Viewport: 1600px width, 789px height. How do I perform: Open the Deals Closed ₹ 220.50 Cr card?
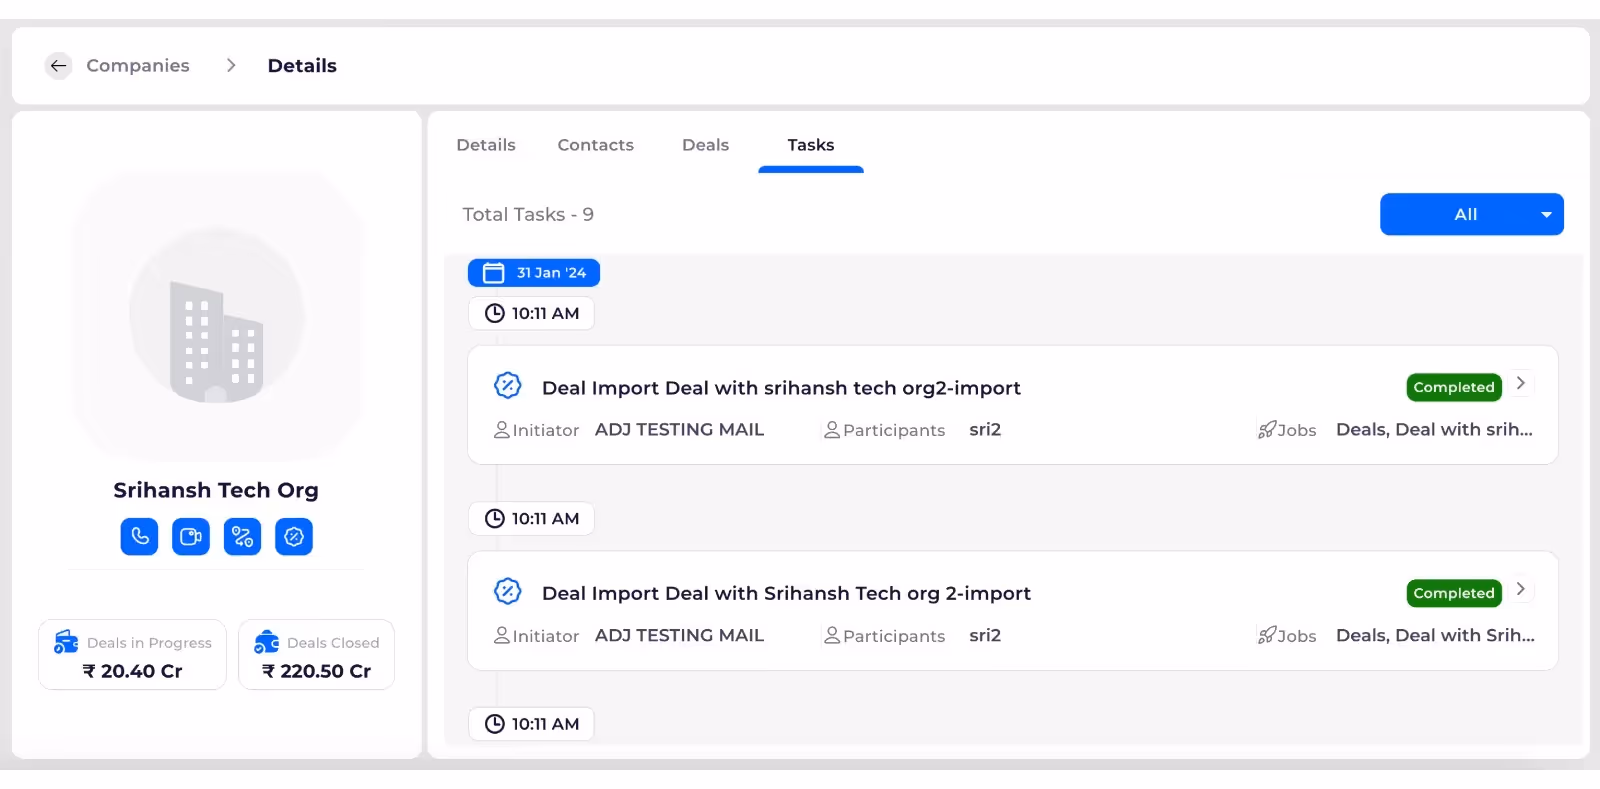[x=317, y=655]
